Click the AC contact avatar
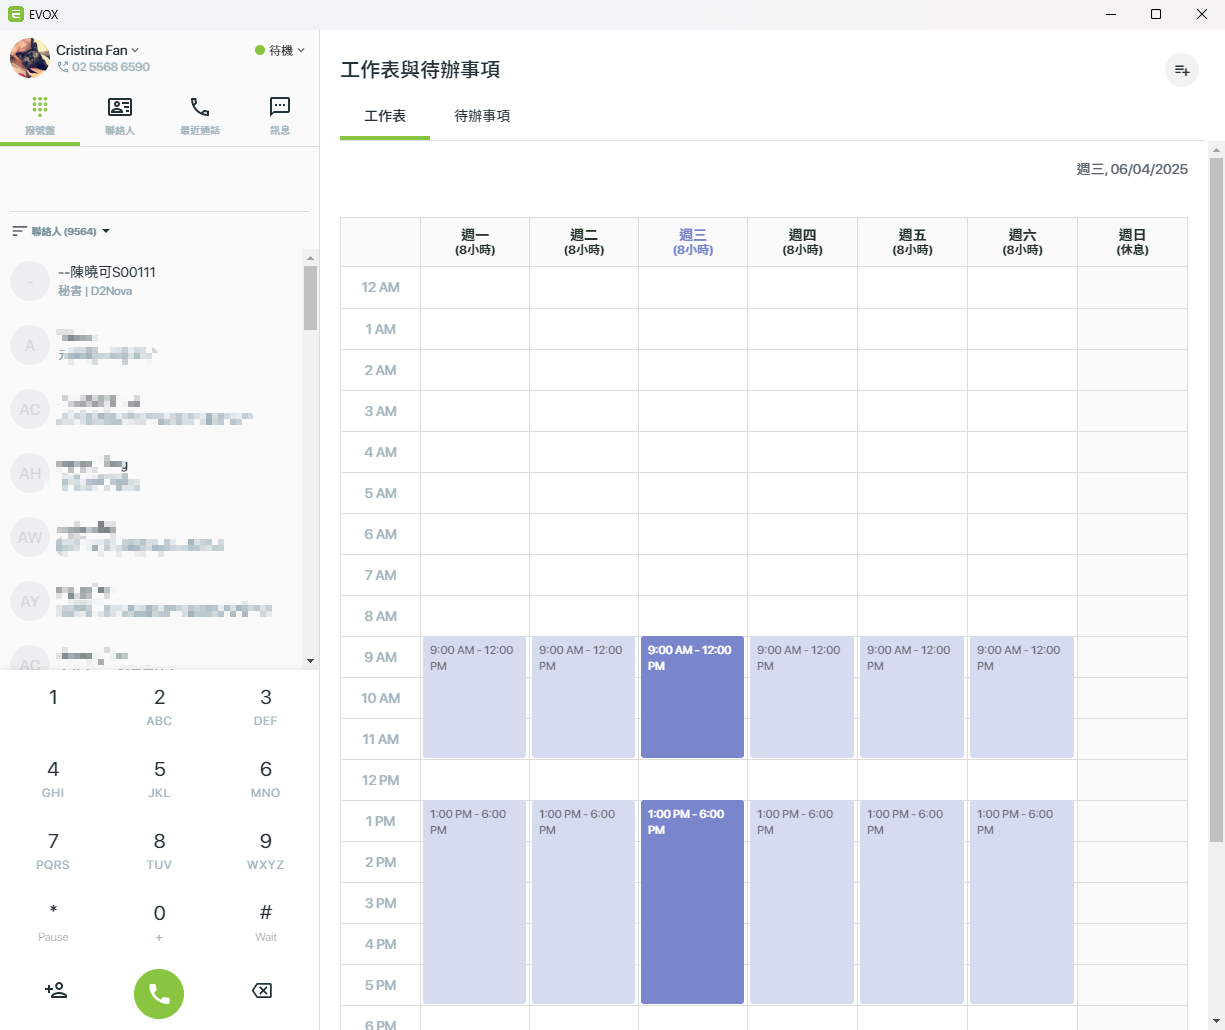Screen dimensions: 1225x1030 pos(30,409)
